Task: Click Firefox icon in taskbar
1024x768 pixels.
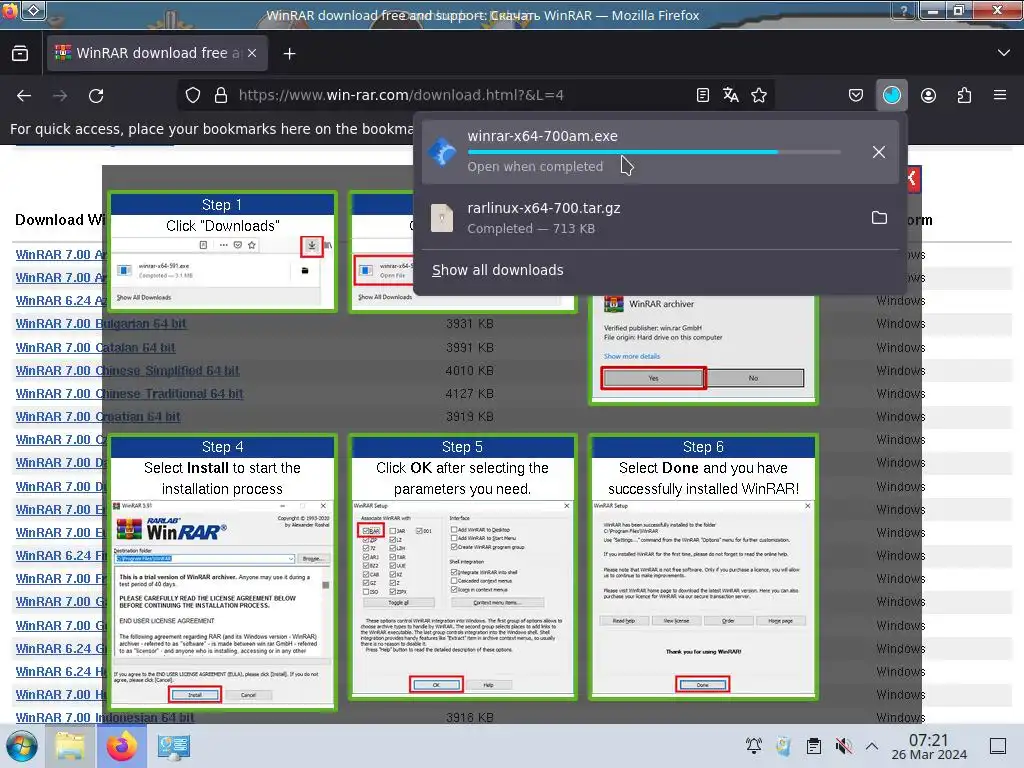Action: coord(122,746)
